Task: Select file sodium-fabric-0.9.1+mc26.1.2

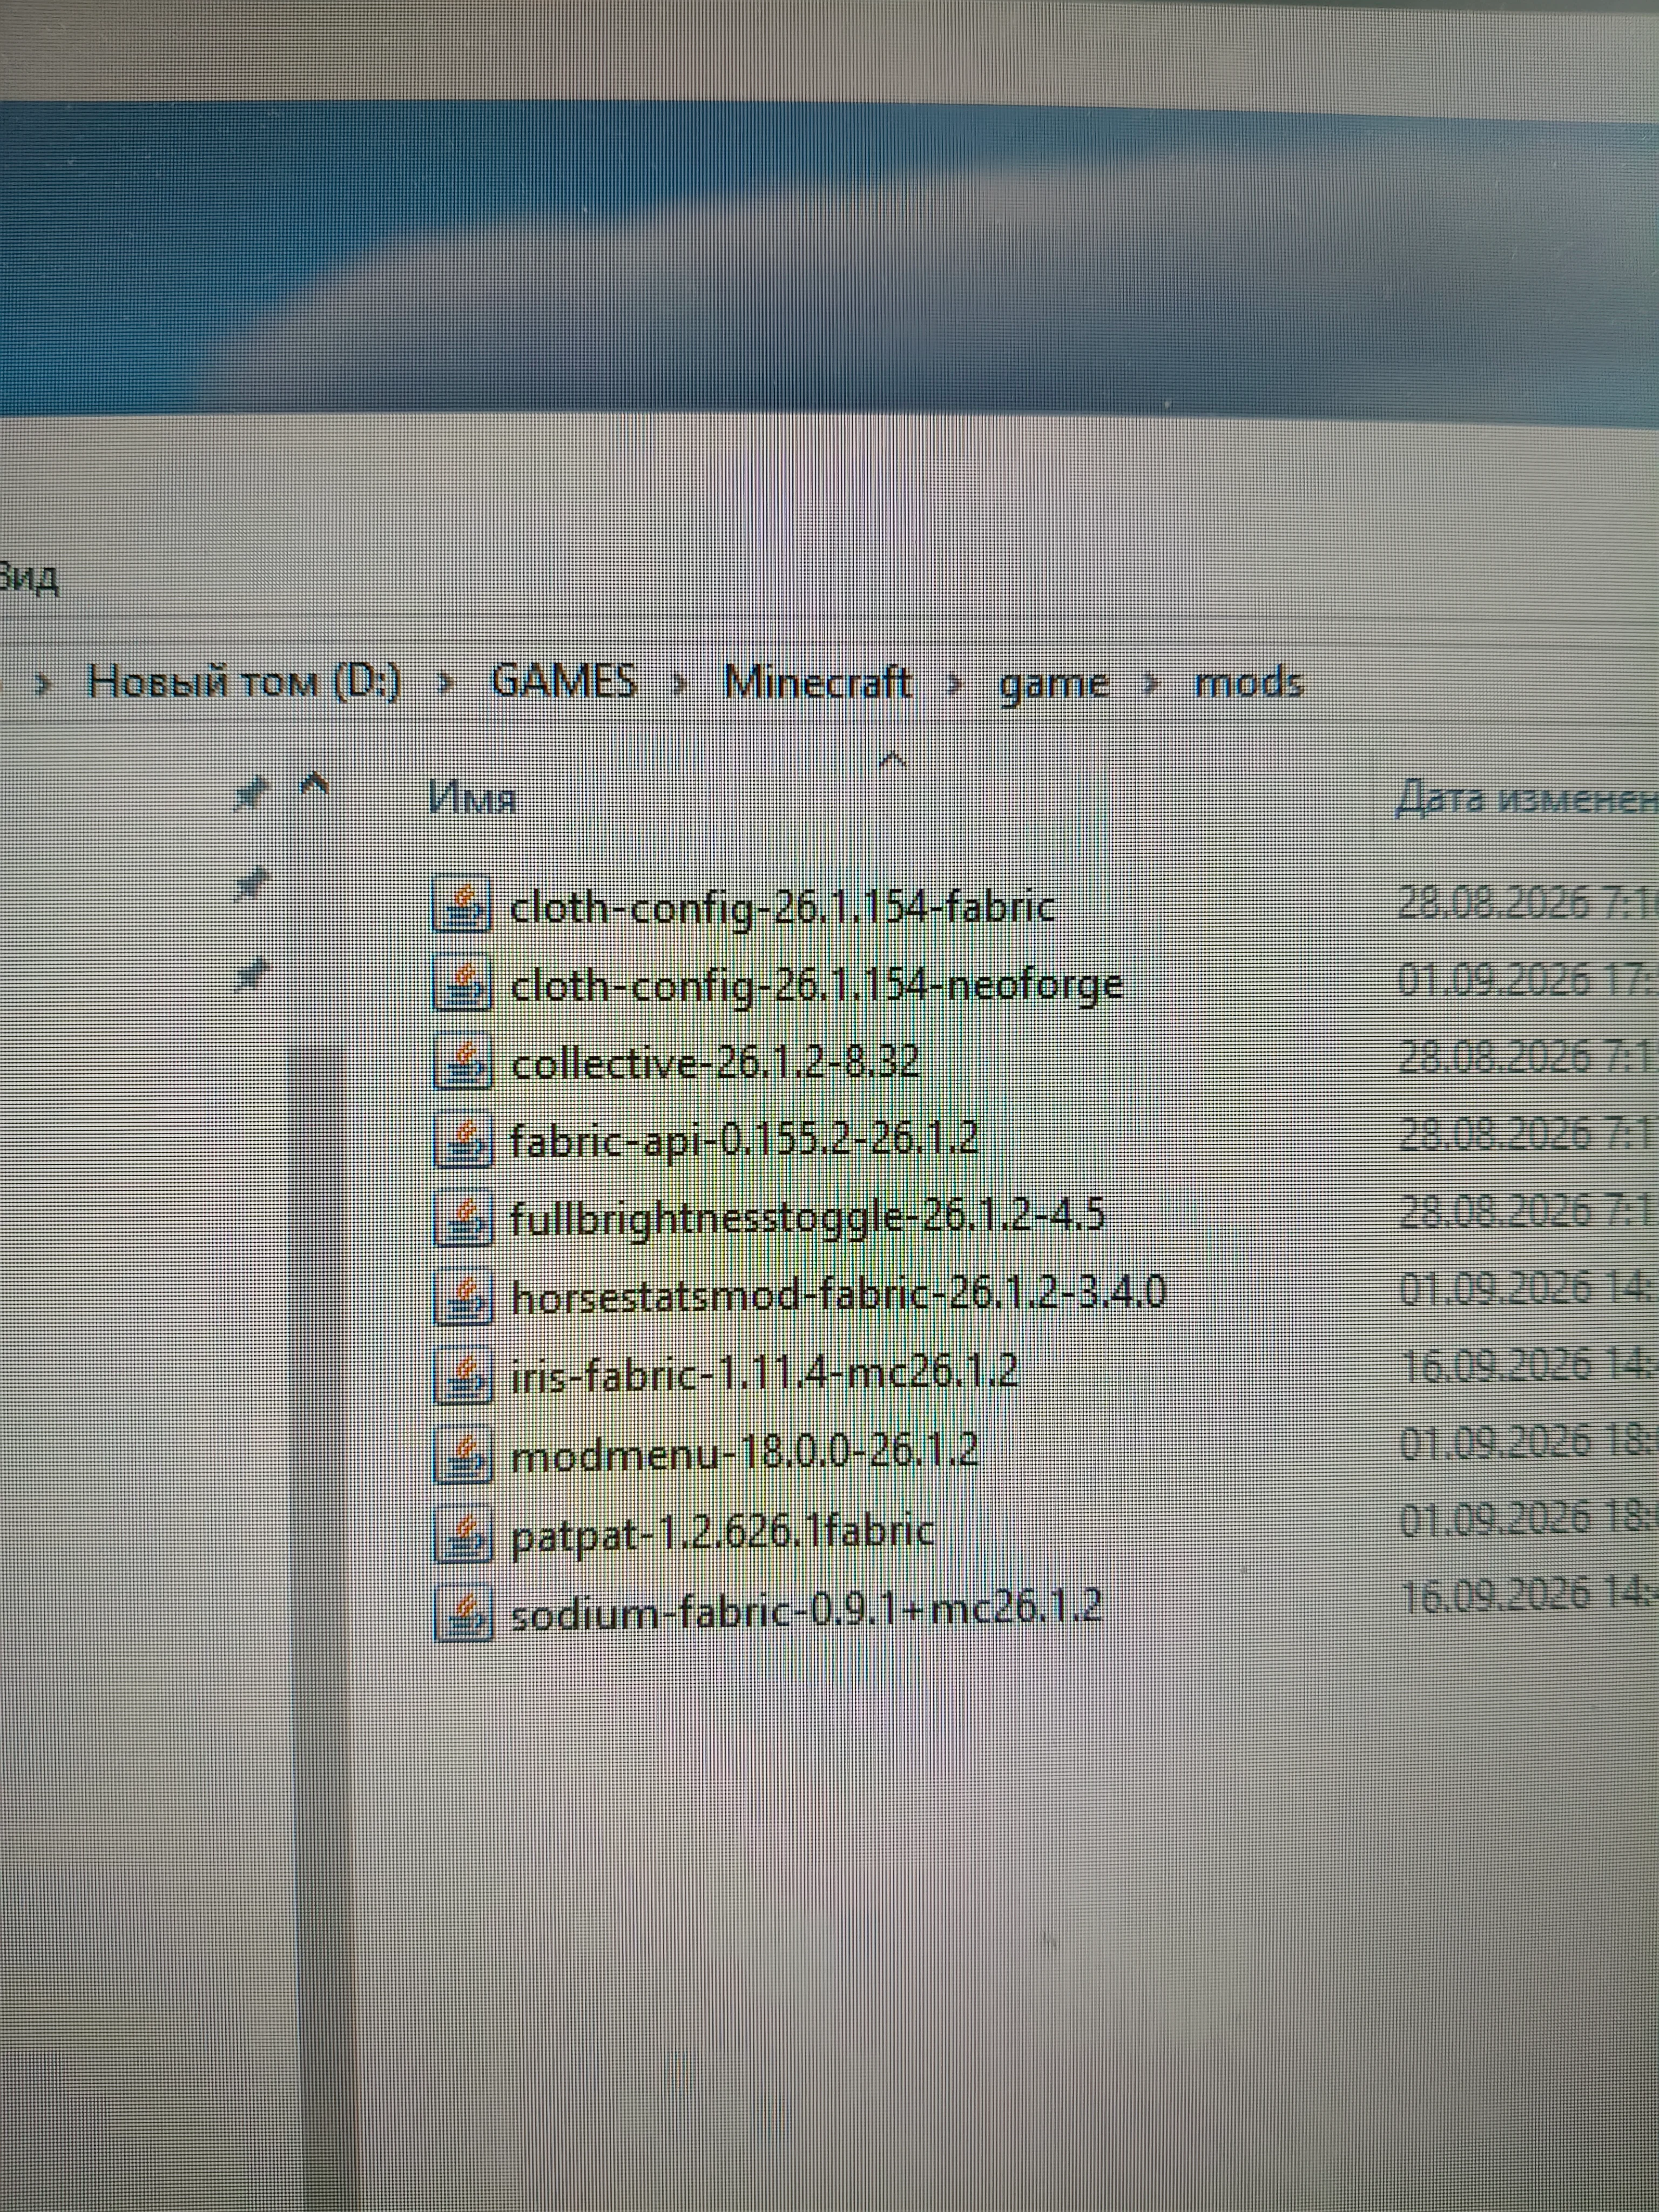Action: [806, 1612]
